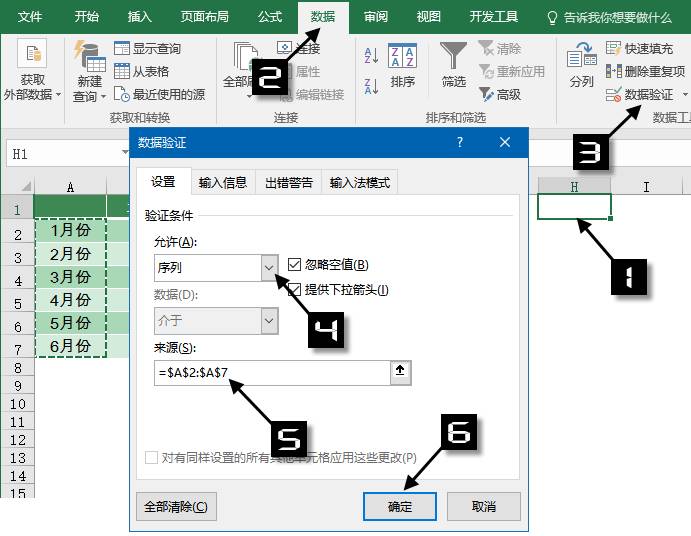Open the 开发工具 ribbon tab
This screenshot has height=536, width=691.
coord(494,17)
